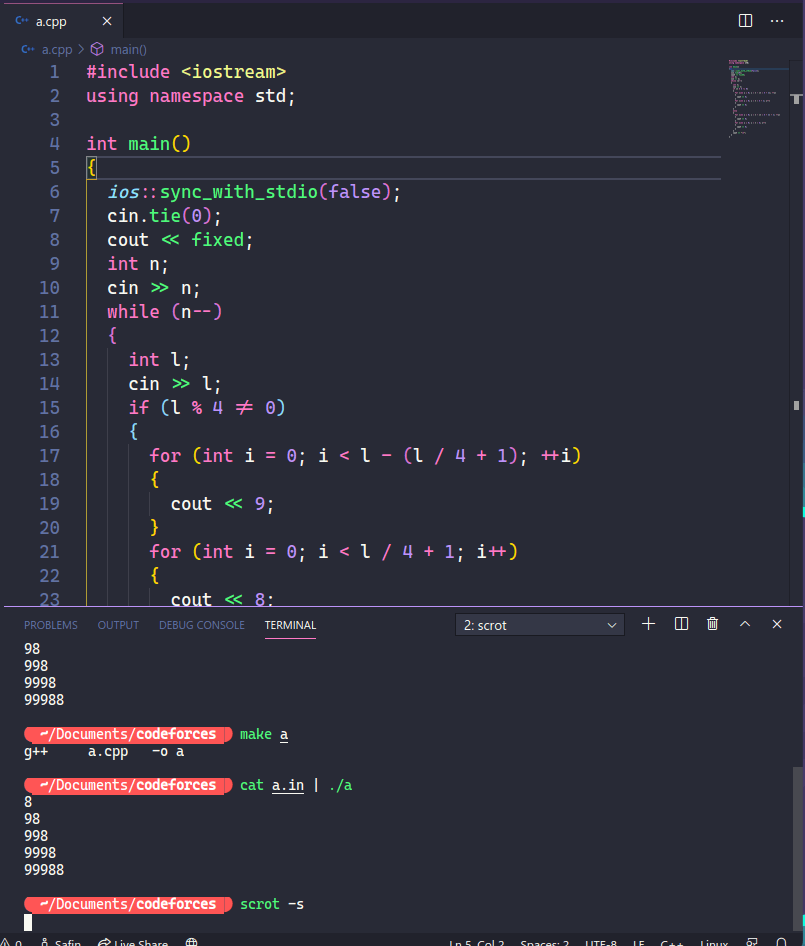Image resolution: width=805 pixels, height=946 pixels.
Task: Open the DEBUG CONSOLE tab
Action: click(x=202, y=625)
